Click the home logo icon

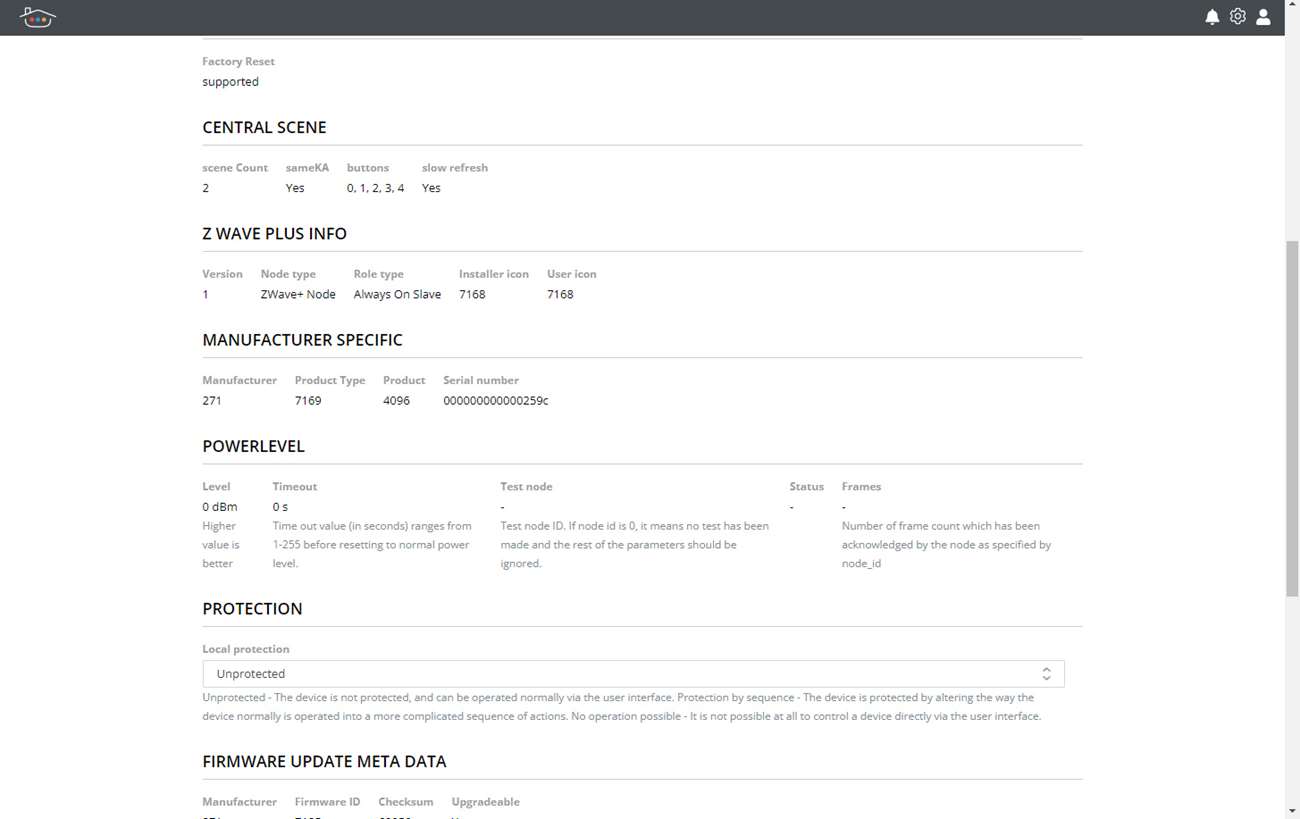tap(37, 17)
